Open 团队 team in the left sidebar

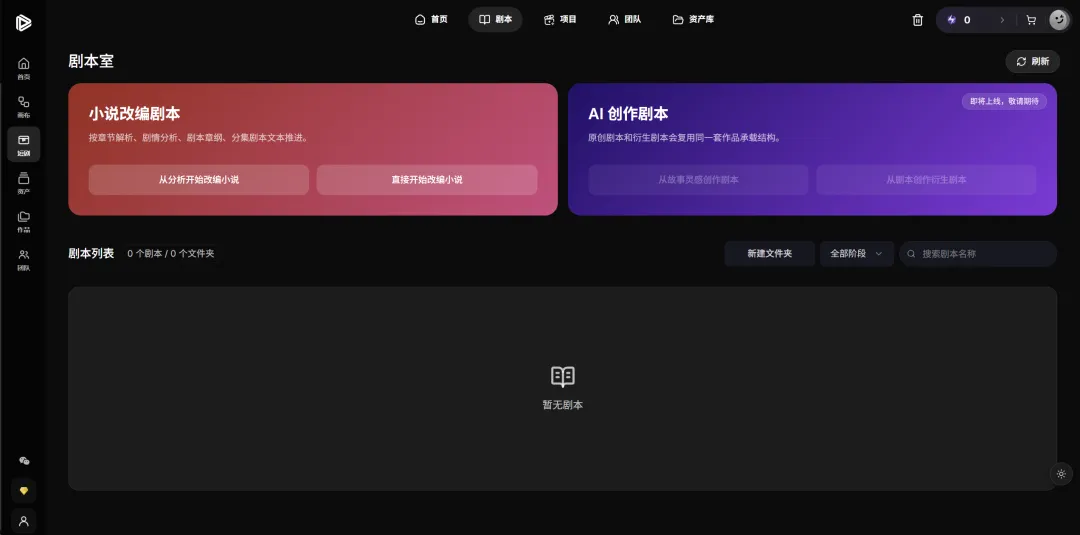(23, 260)
